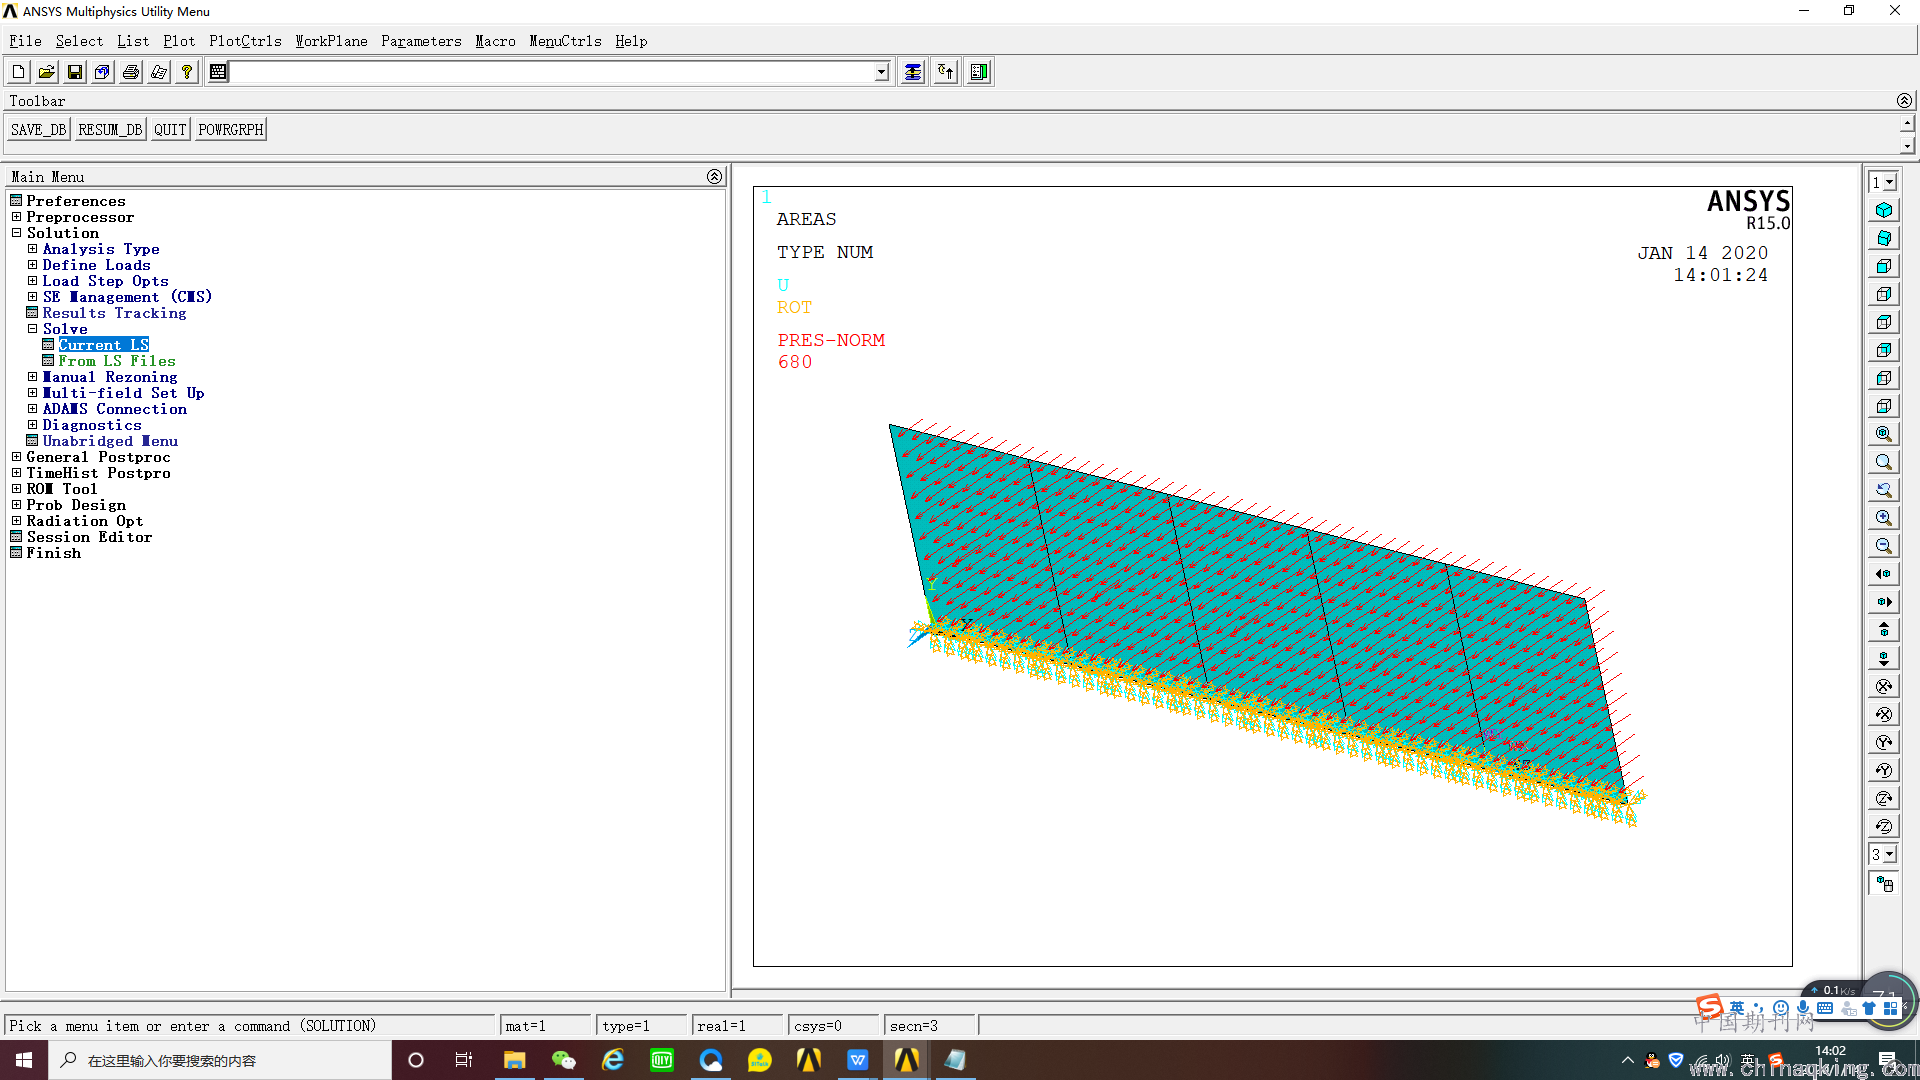The image size is (1920, 1080).
Task: Toggle Dynamic Model Mode icon
Action: point(1884,884)
